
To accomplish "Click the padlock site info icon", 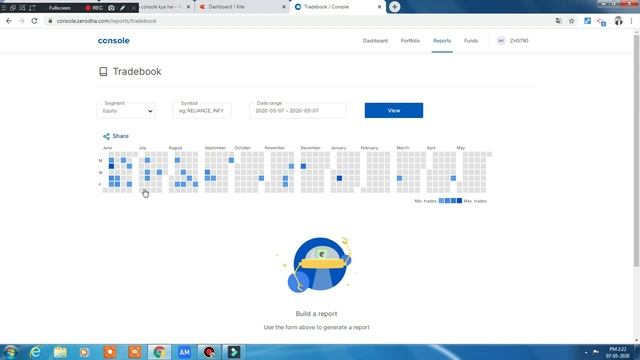I will click(50, 21).
